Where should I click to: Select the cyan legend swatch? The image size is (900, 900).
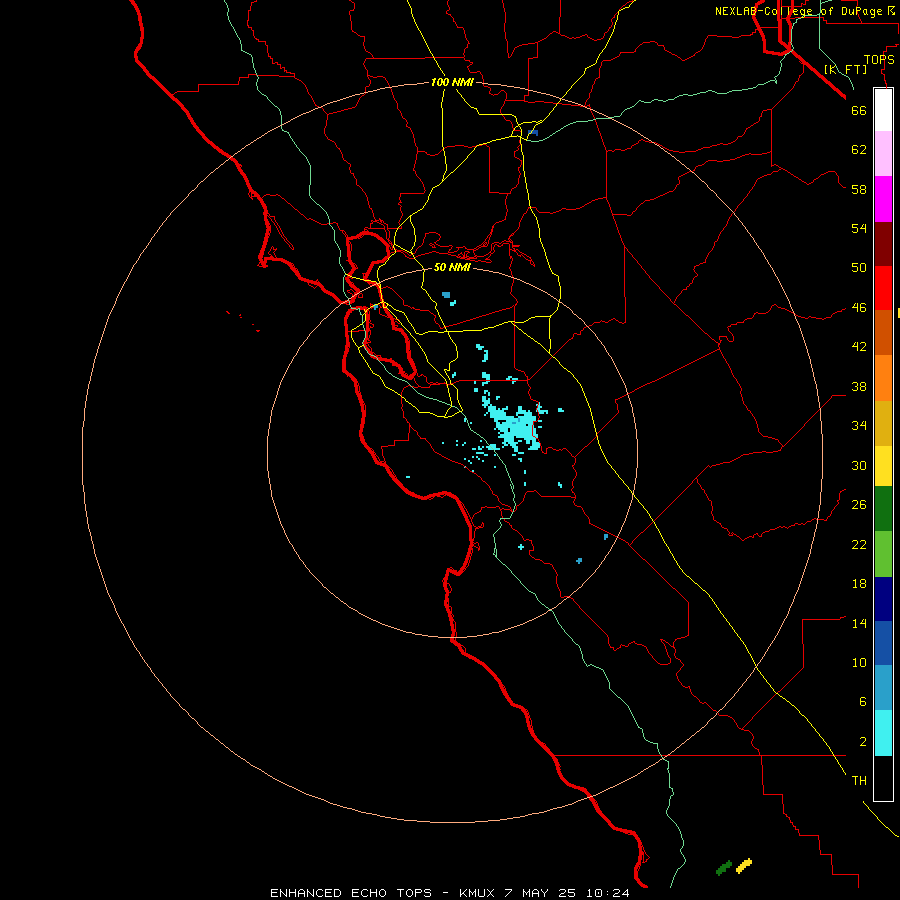click(x=883, y=733)
